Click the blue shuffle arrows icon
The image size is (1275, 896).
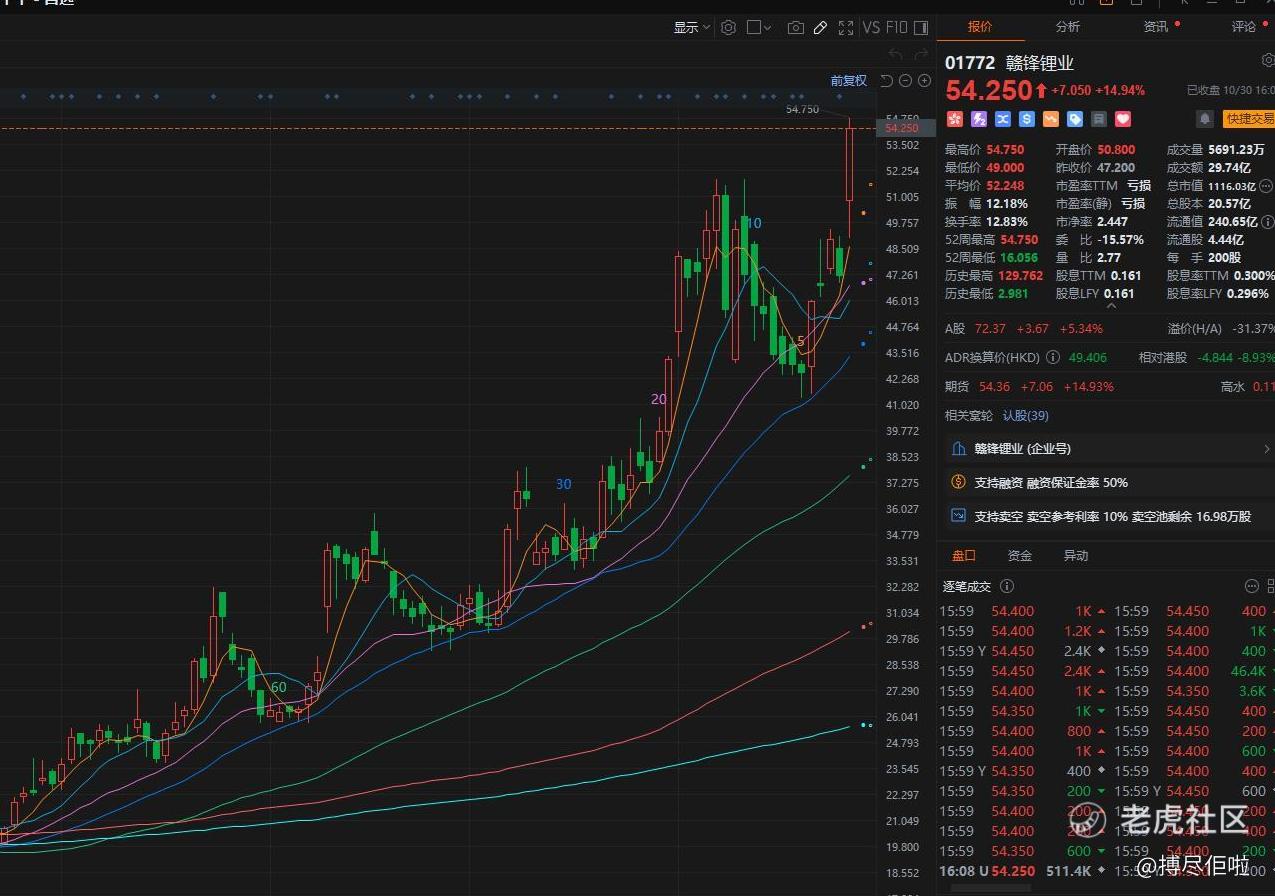pyautogui.click(x=1002, y=119)
